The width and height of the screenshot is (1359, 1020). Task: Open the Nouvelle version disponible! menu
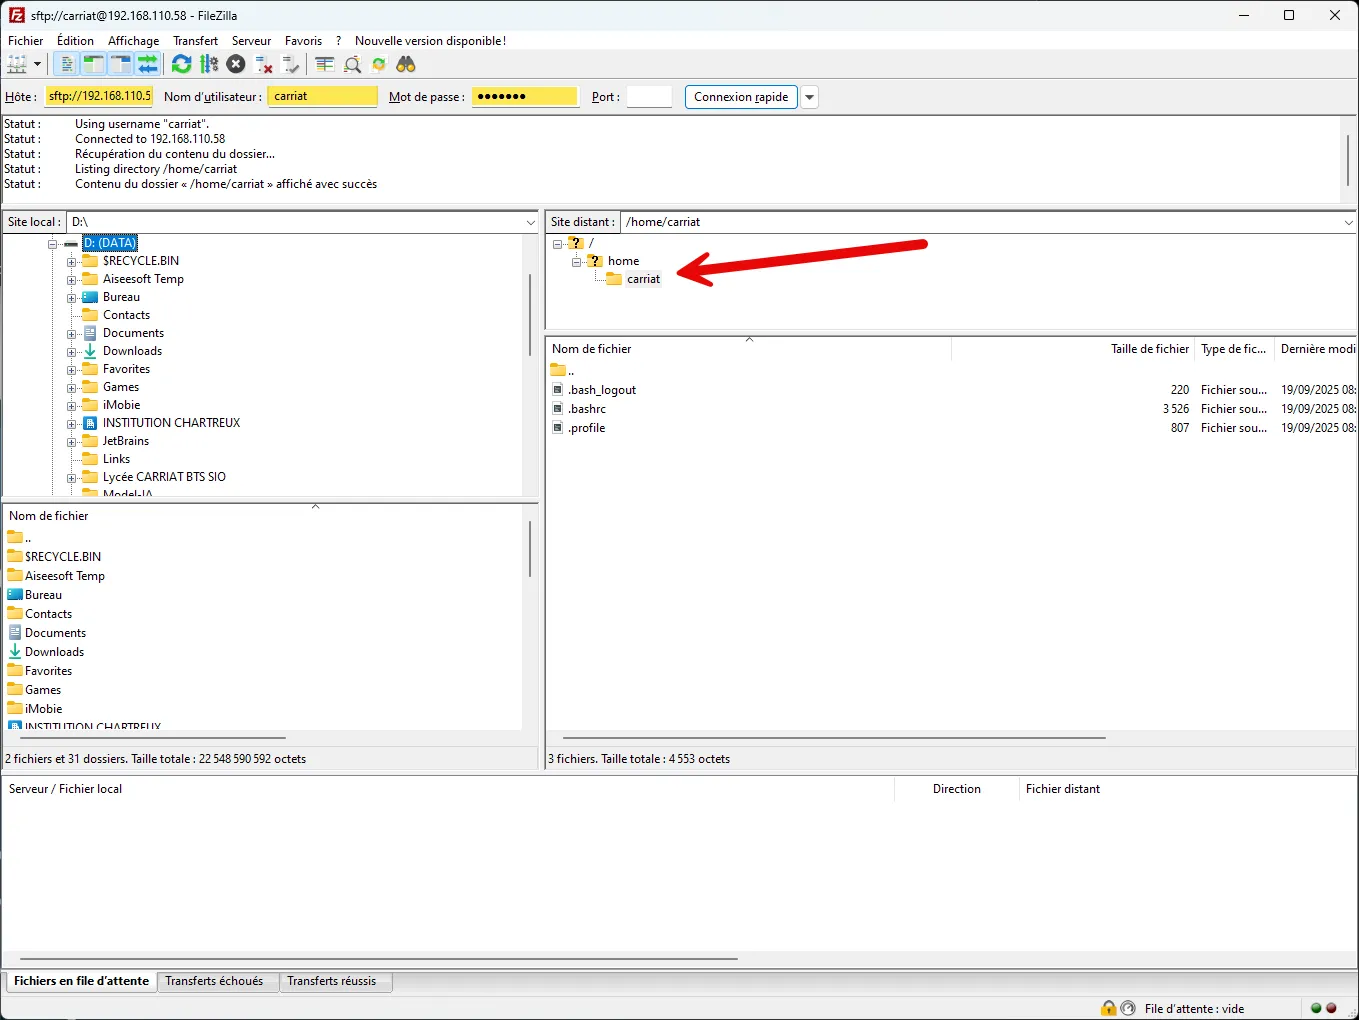point(430,41)
